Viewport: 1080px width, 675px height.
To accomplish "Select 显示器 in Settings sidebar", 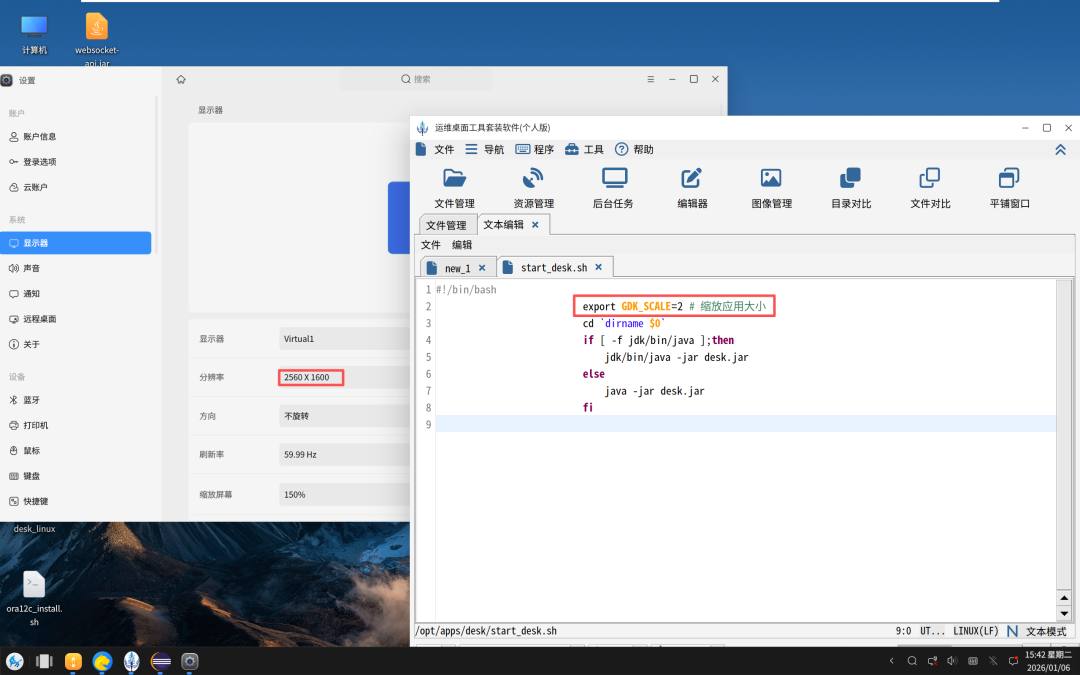I will coord(76,243).
